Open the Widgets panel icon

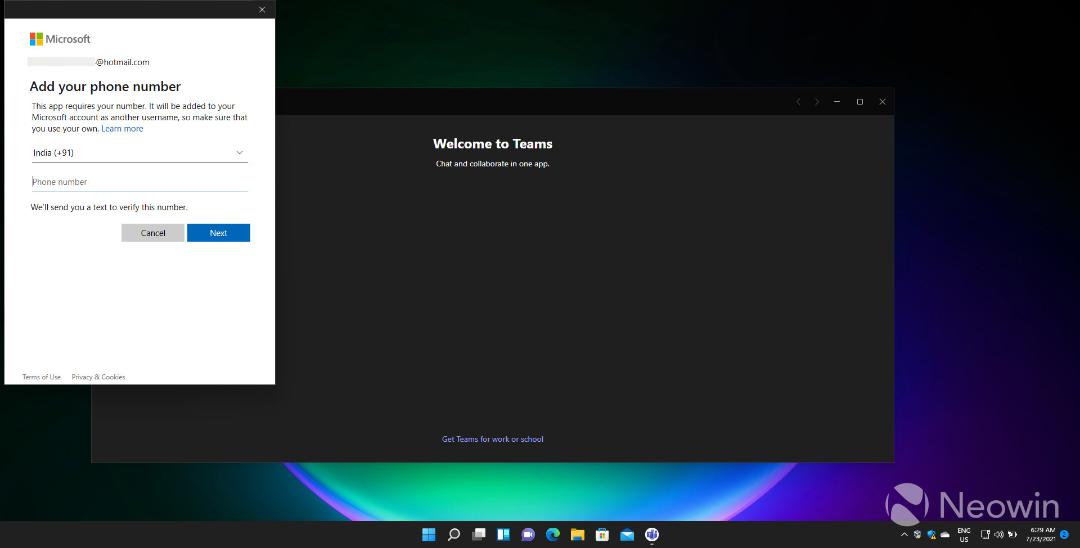tap(503, 534)
